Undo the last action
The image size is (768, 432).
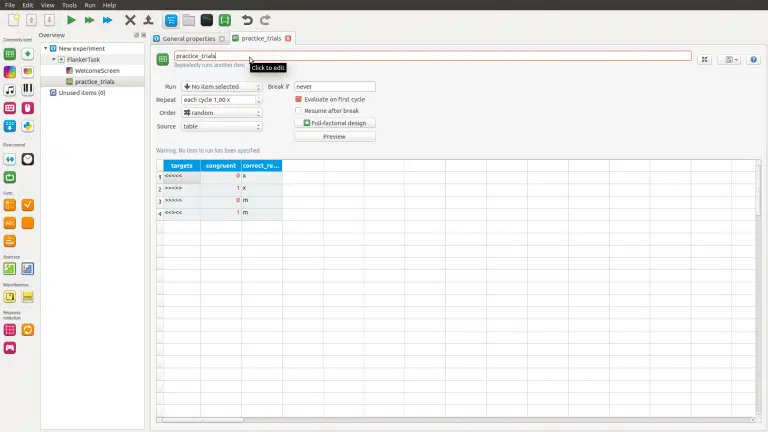tap(247, 20)
